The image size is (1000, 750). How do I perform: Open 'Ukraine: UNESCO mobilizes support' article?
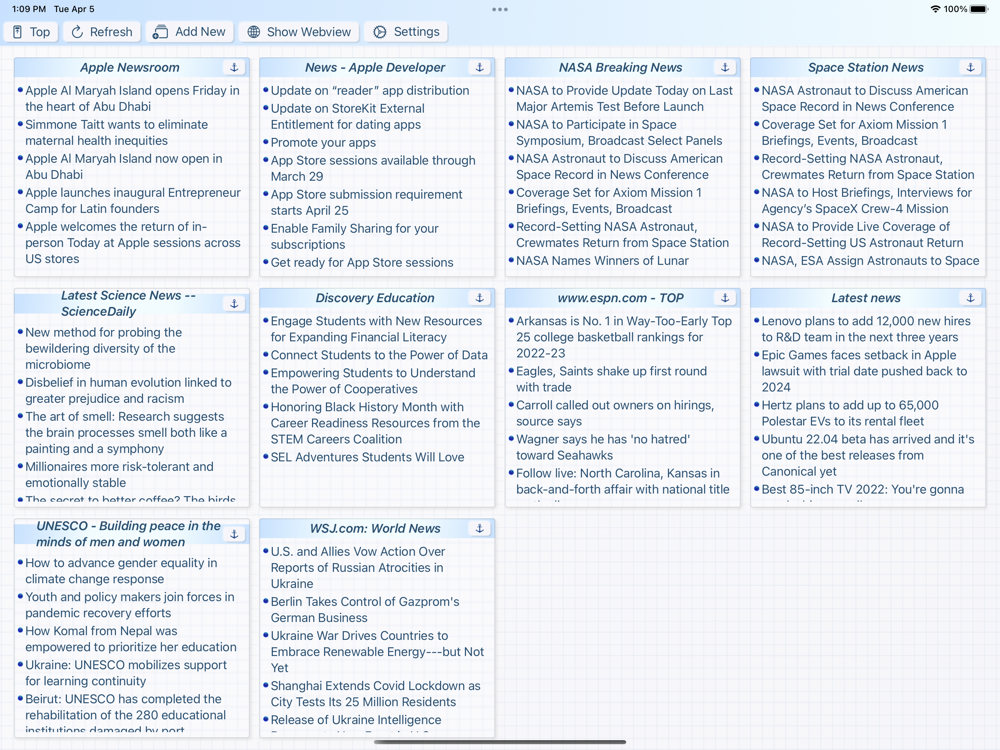coord(126,673)
